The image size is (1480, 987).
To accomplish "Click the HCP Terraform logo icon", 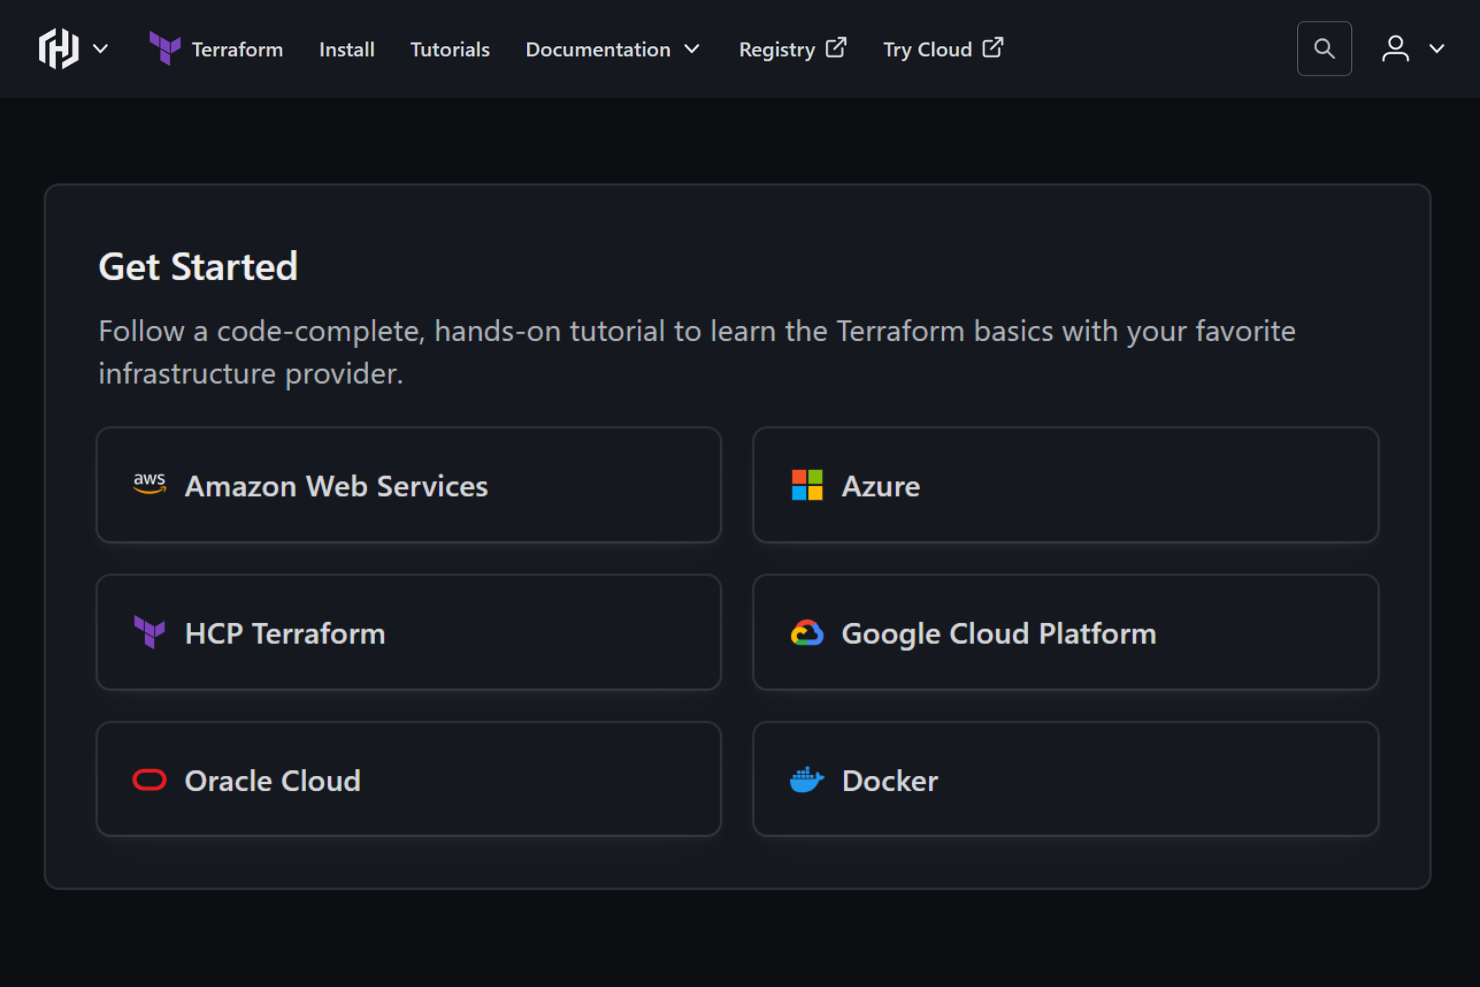I will [149, 632].
